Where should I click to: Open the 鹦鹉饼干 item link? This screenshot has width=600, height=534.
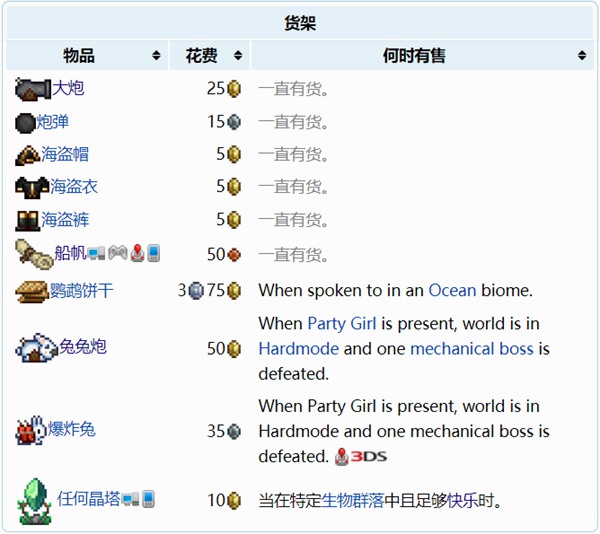(82, 291)
